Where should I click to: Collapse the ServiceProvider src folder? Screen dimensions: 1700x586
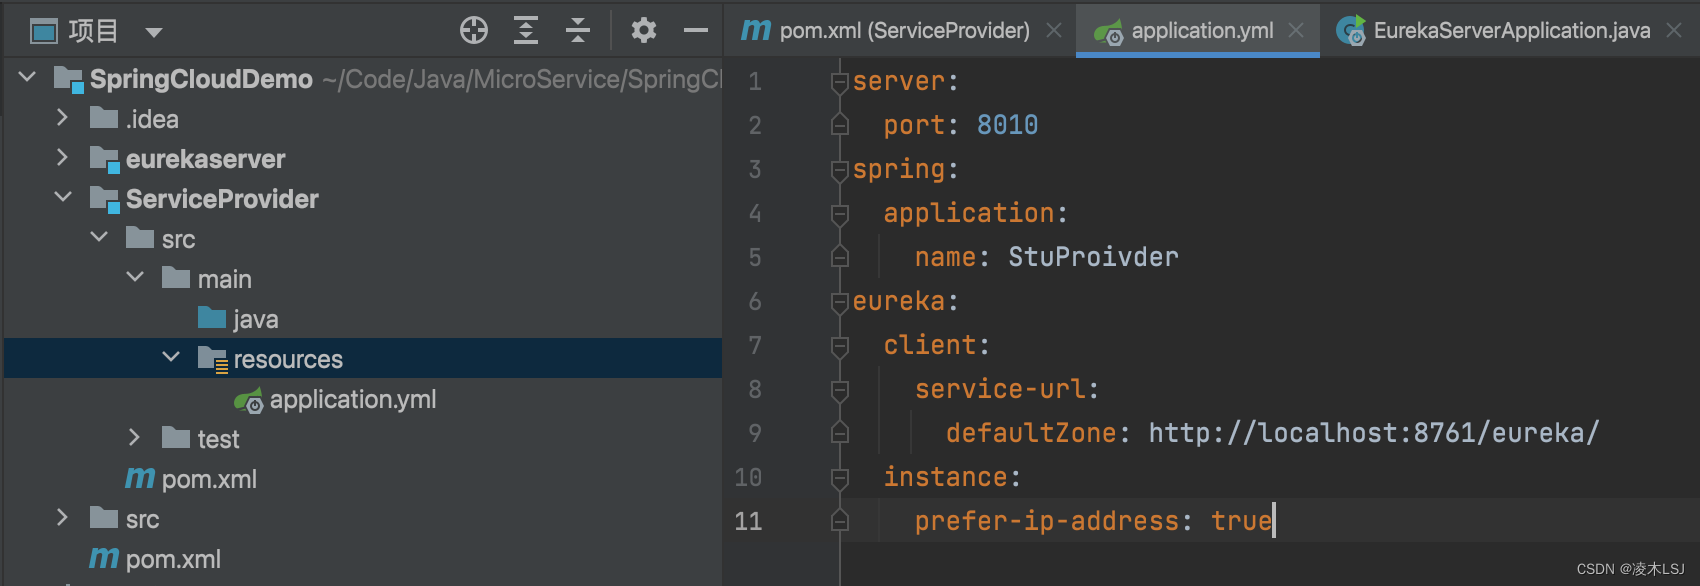[99, 237]
